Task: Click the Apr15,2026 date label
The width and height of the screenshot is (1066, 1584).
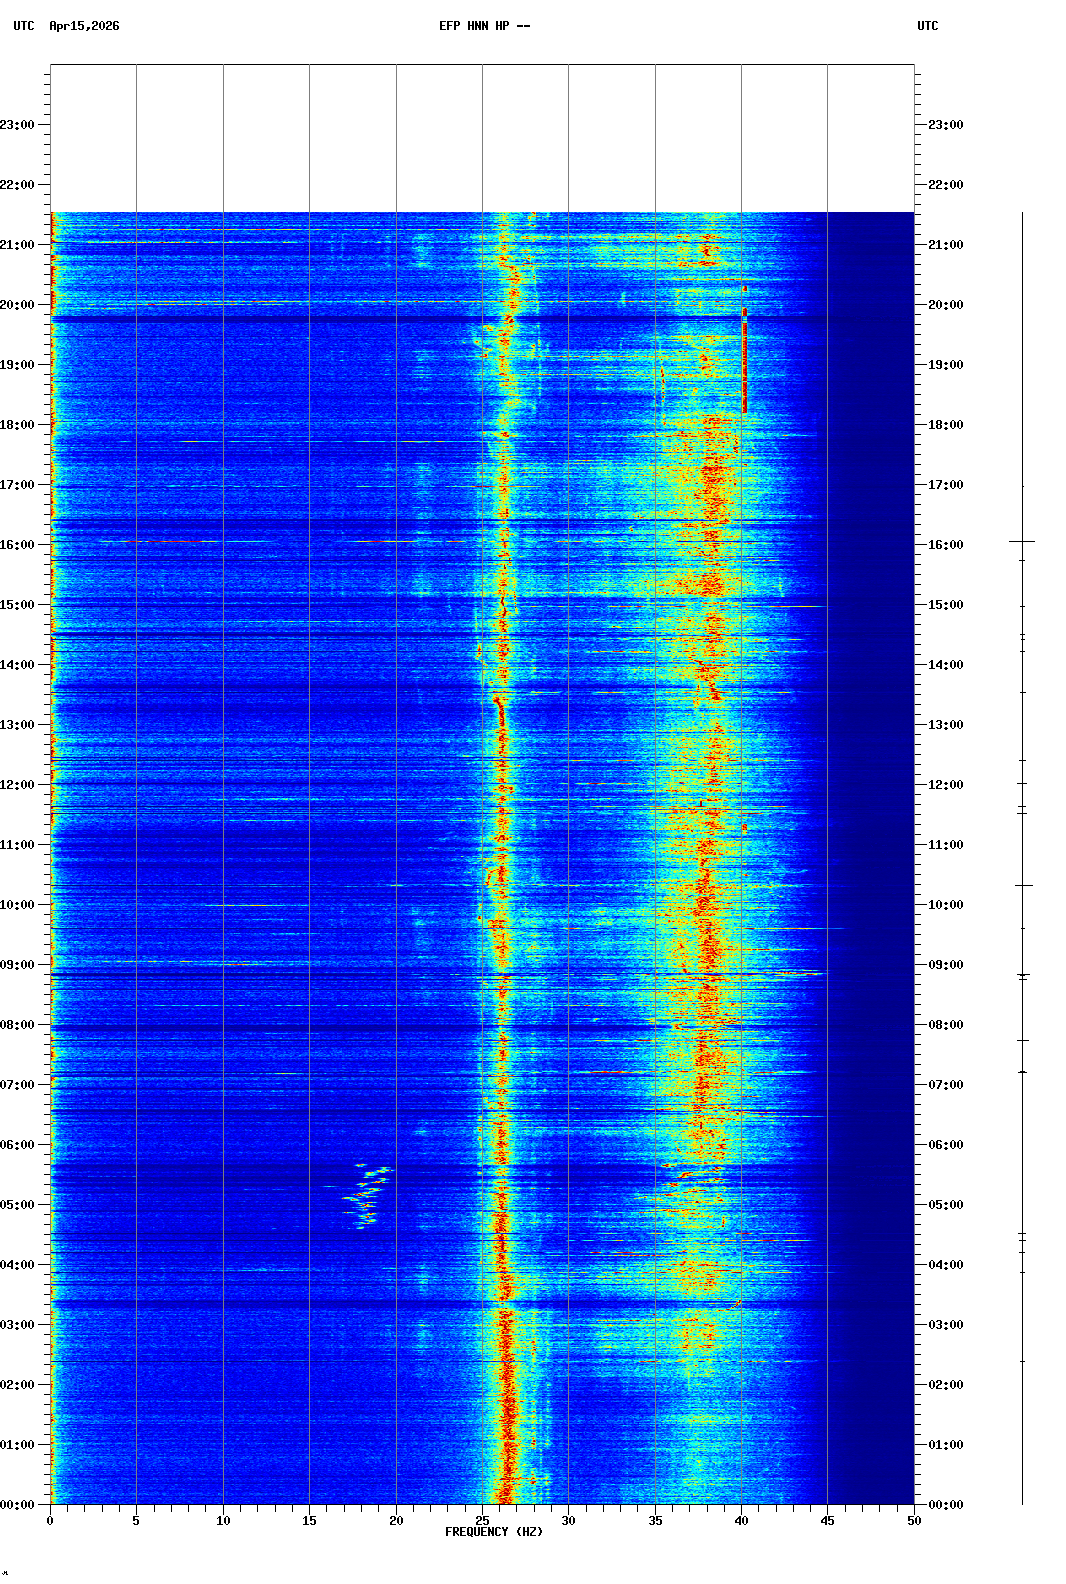Action: 84,26
